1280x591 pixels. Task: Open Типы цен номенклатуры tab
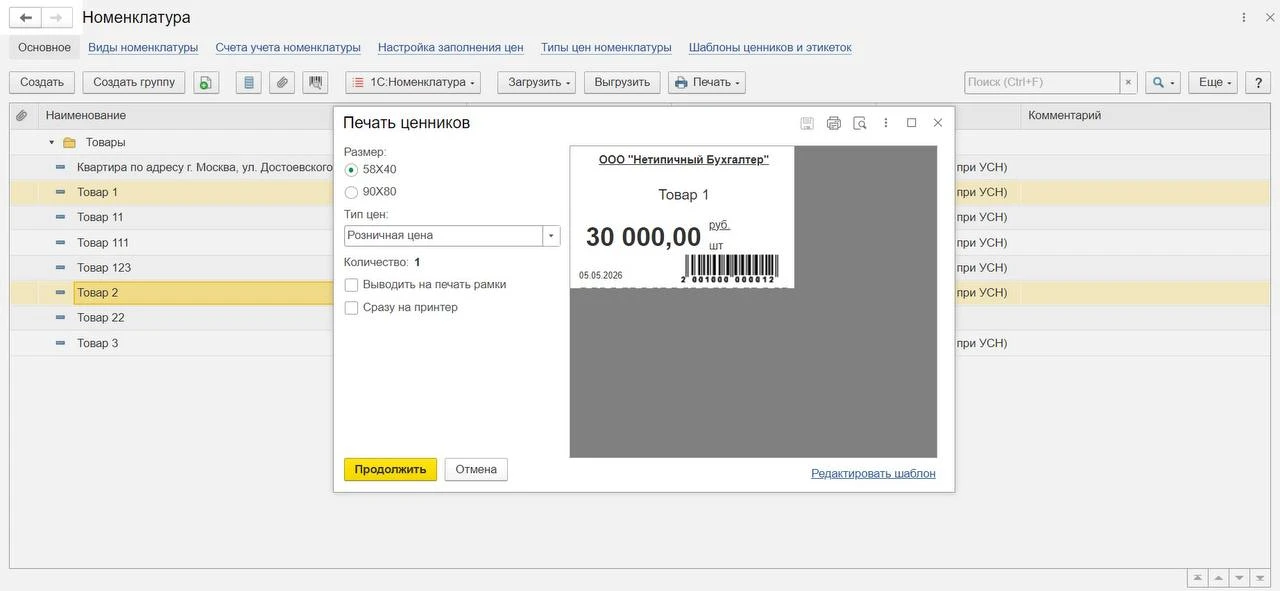[x=606, y=47]
